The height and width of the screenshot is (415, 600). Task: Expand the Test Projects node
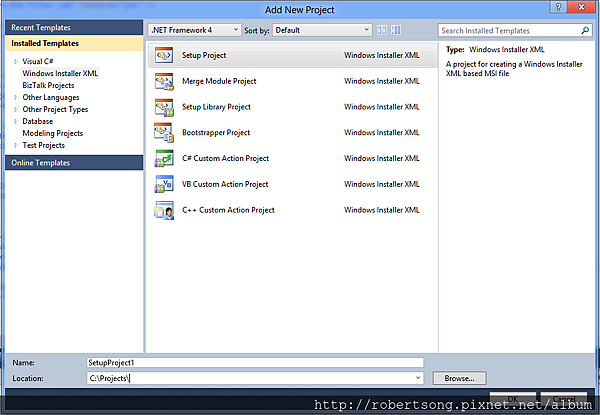pyautogui.click(x=16, y=145)
